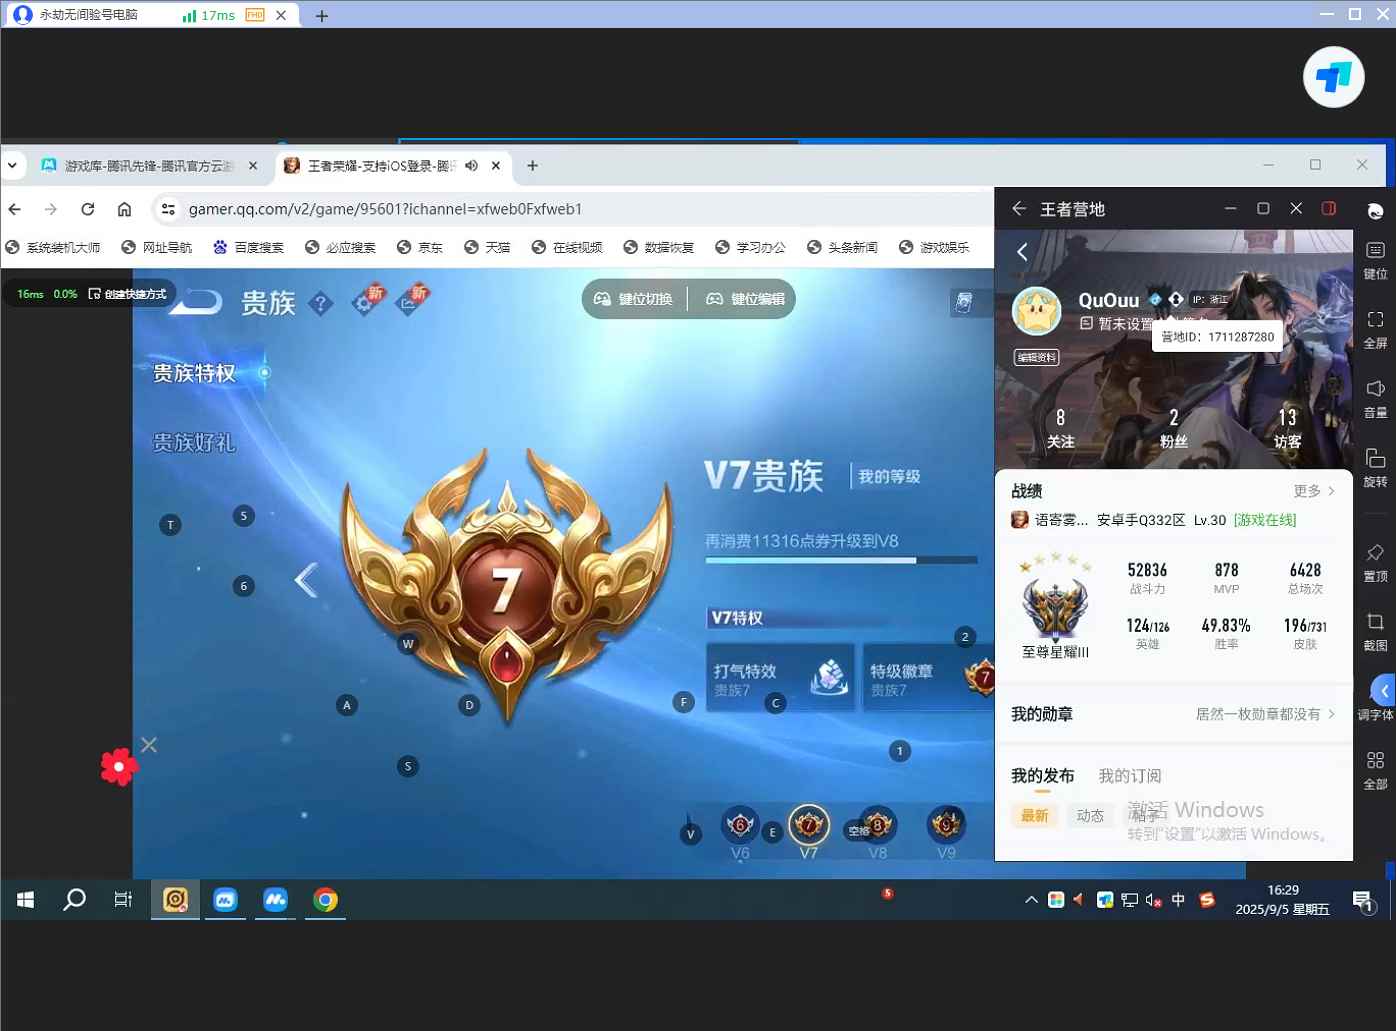Click the question mark beside 贵族

[x=320, y=303]
